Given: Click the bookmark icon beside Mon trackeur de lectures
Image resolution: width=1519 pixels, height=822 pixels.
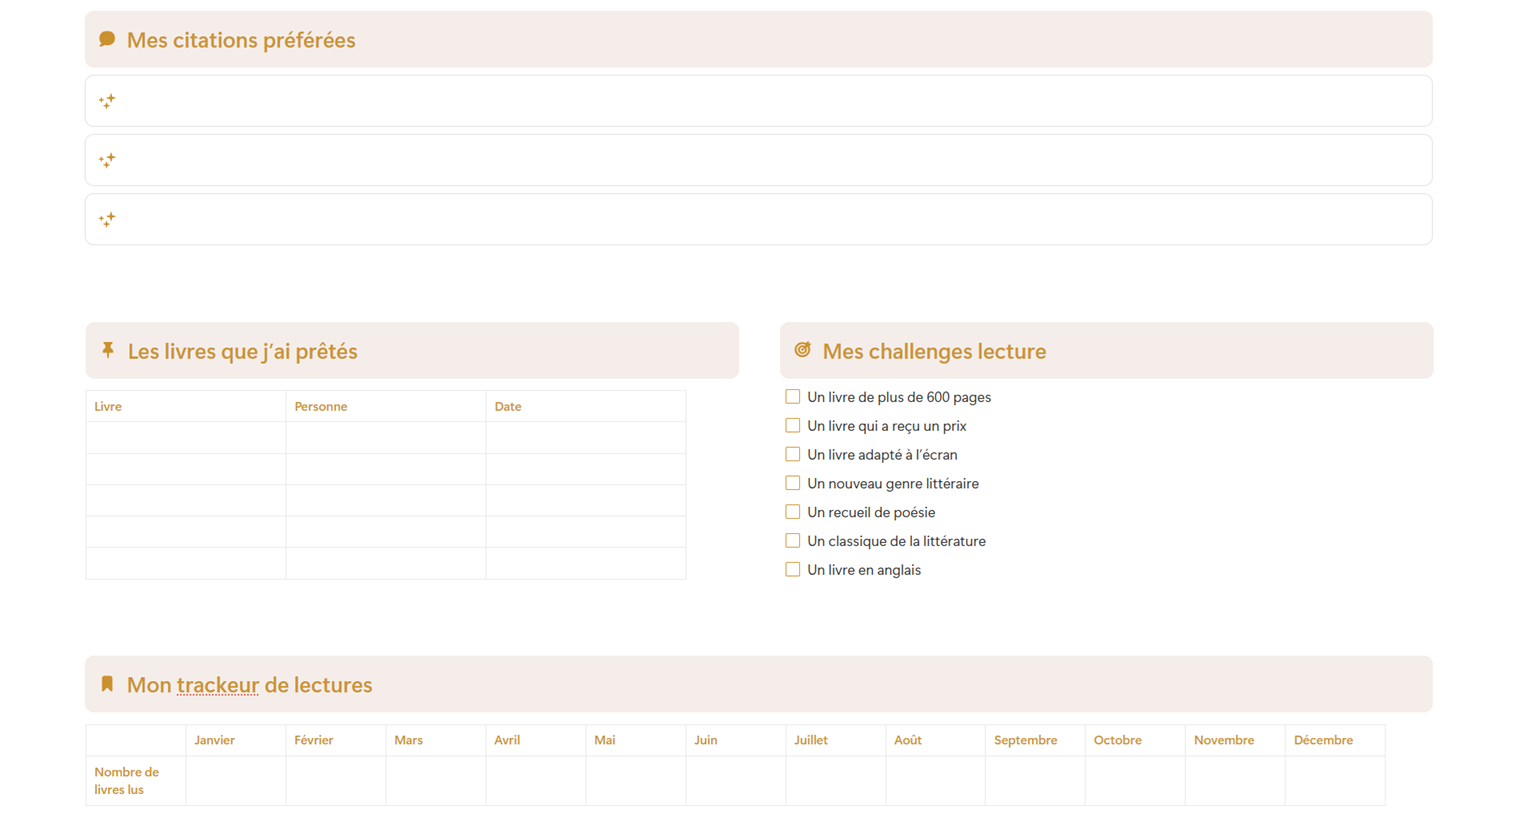Looking at the screenshot, I should (107, 684).
